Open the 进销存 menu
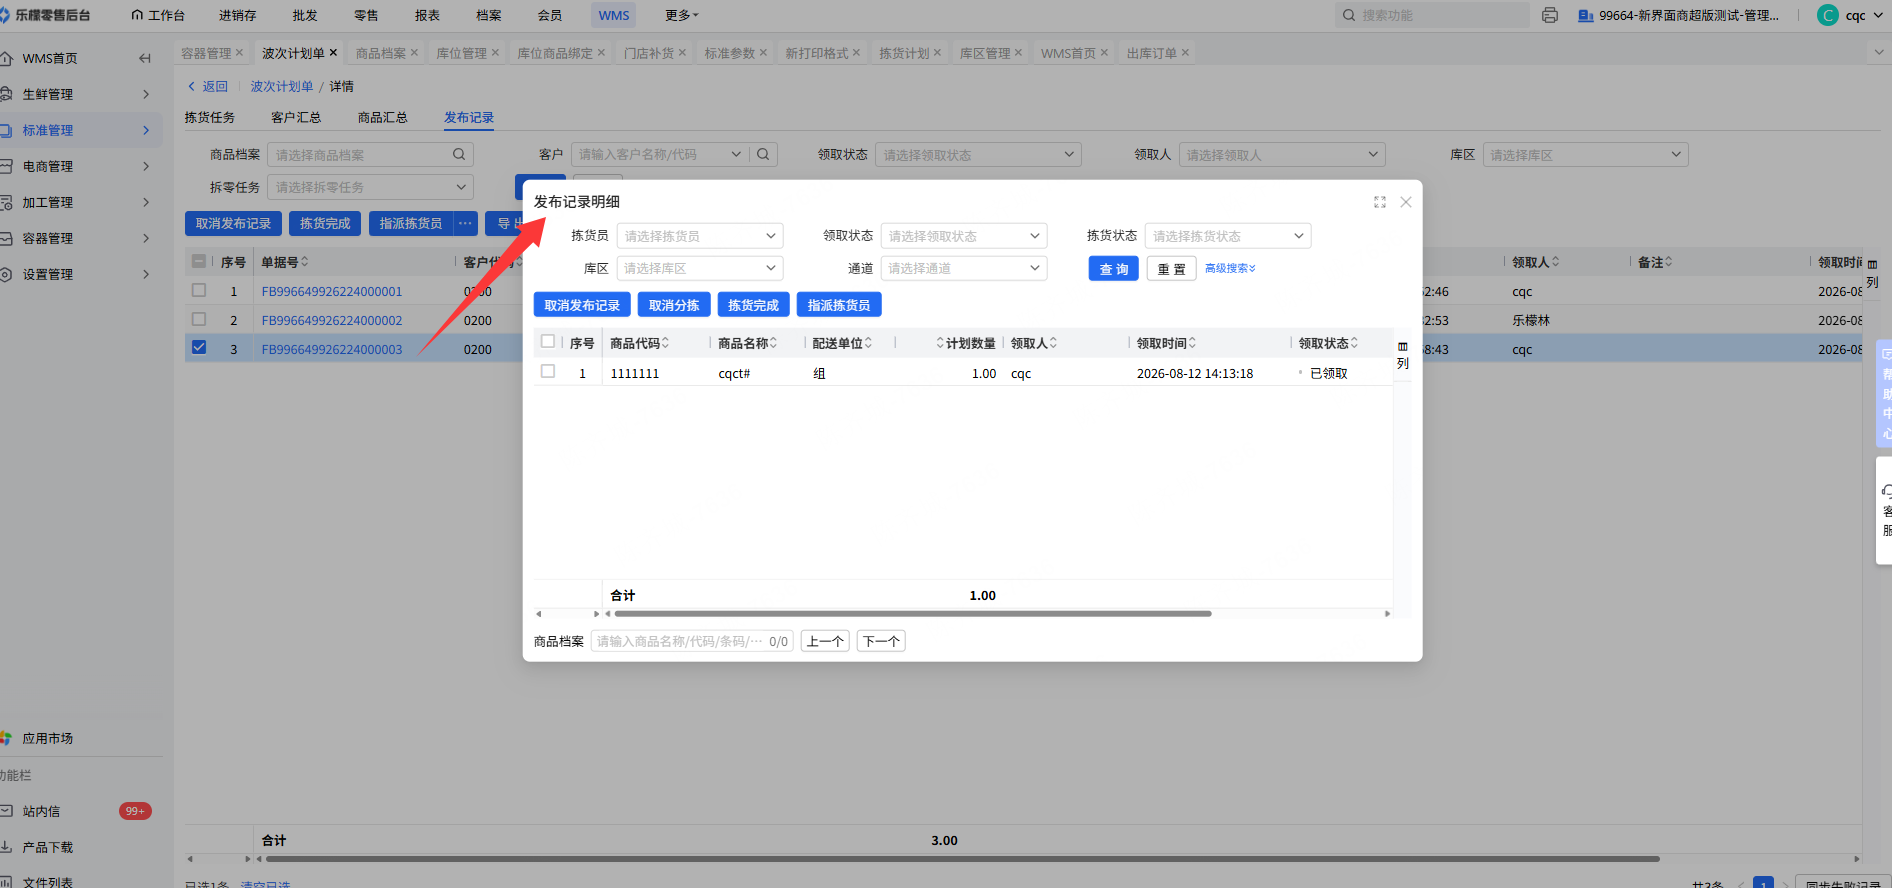Viewport: 1892px width, 888px height. [x=238, y=15]
